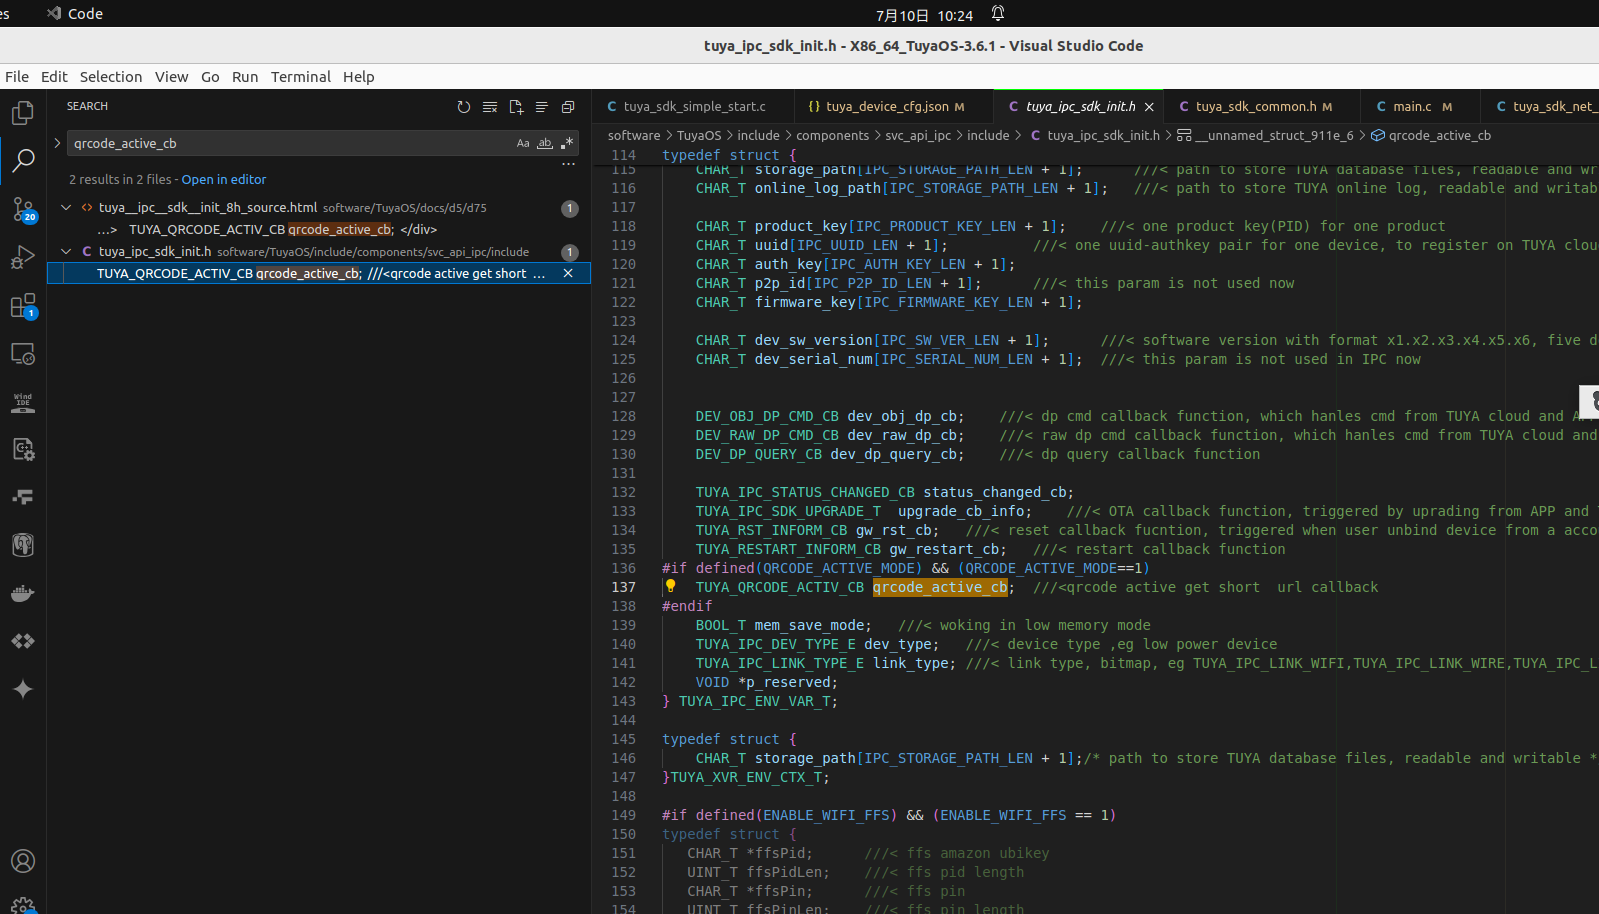1599x914 pixels.
Task: Open the Terminal menu
Action: click(x=301, y=77)
